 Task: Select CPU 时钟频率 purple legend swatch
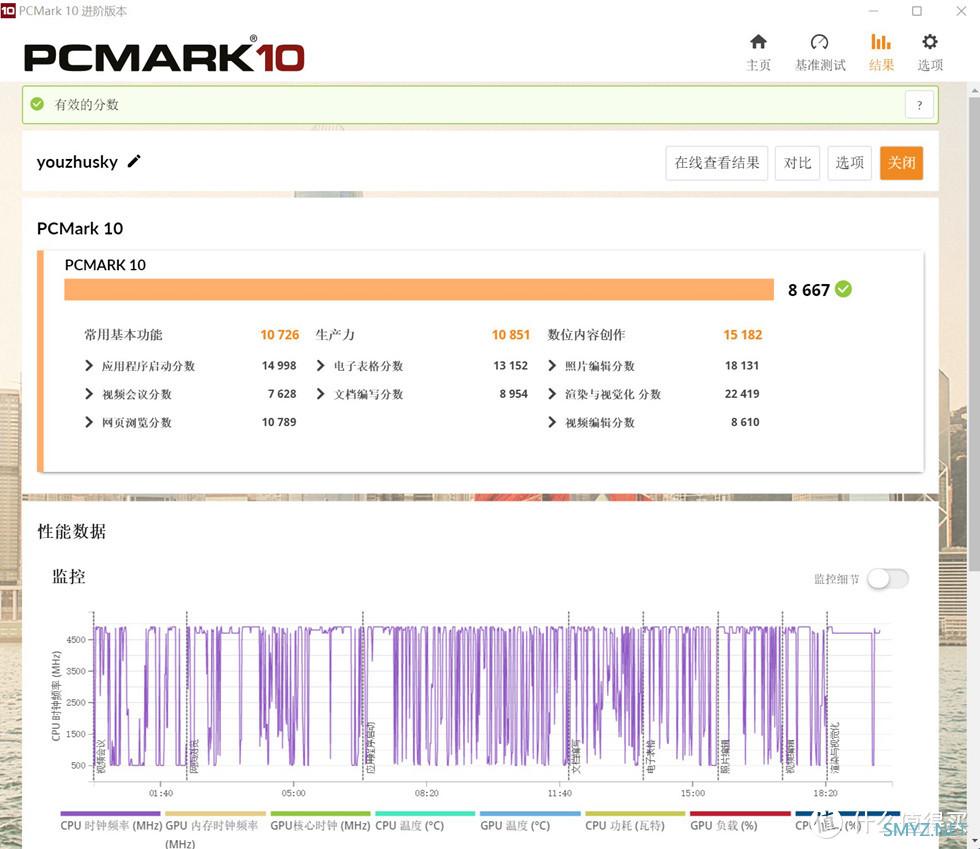(x=110, y=813)
